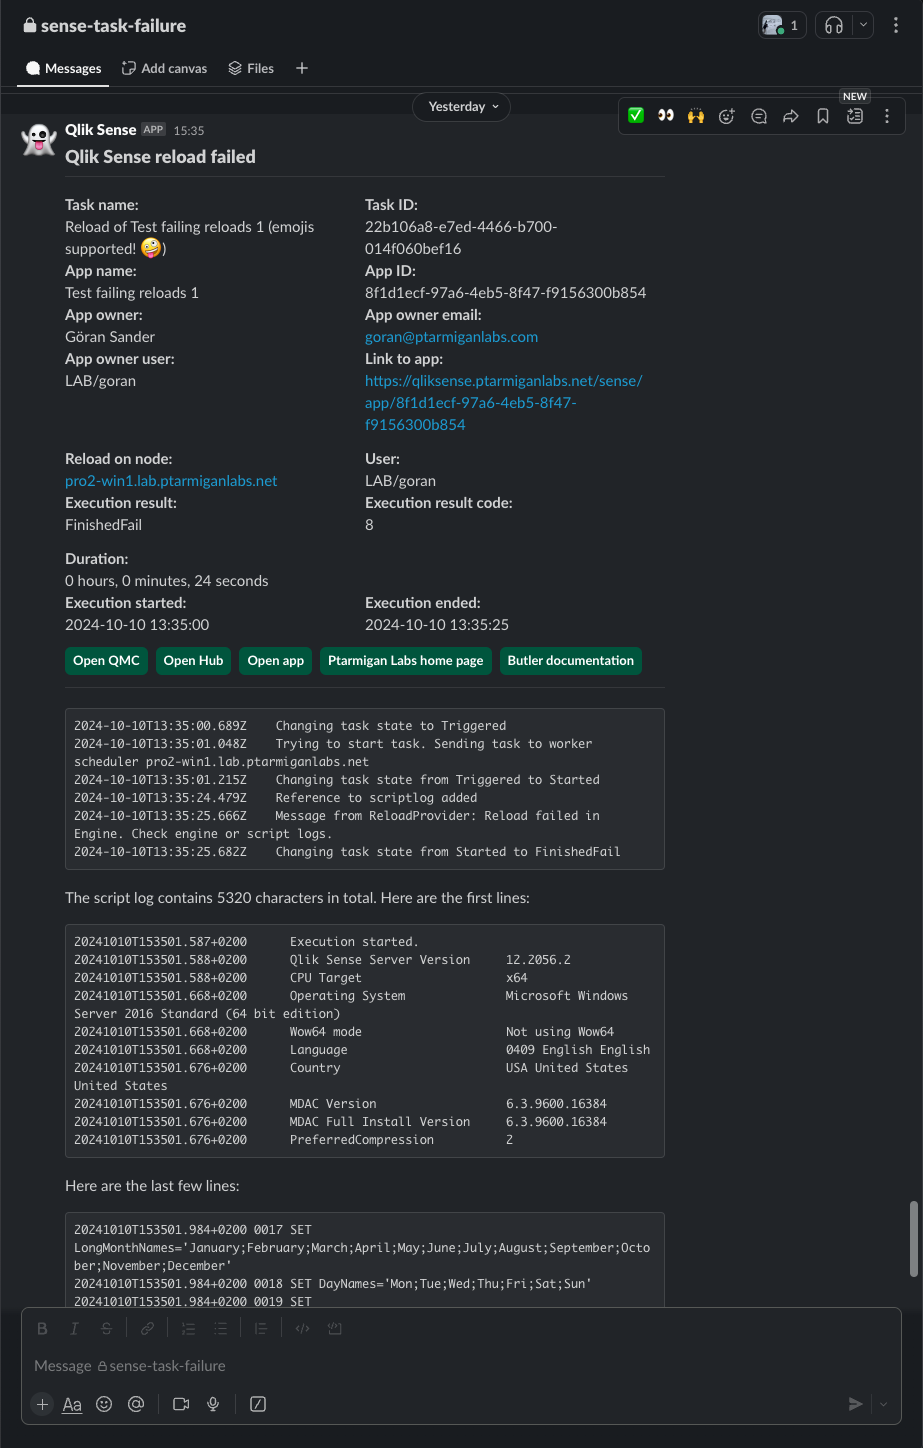The image size is (923, 1448).
Task: Toggle italic formatting in the composer
Action: [x=74, y=1328]
